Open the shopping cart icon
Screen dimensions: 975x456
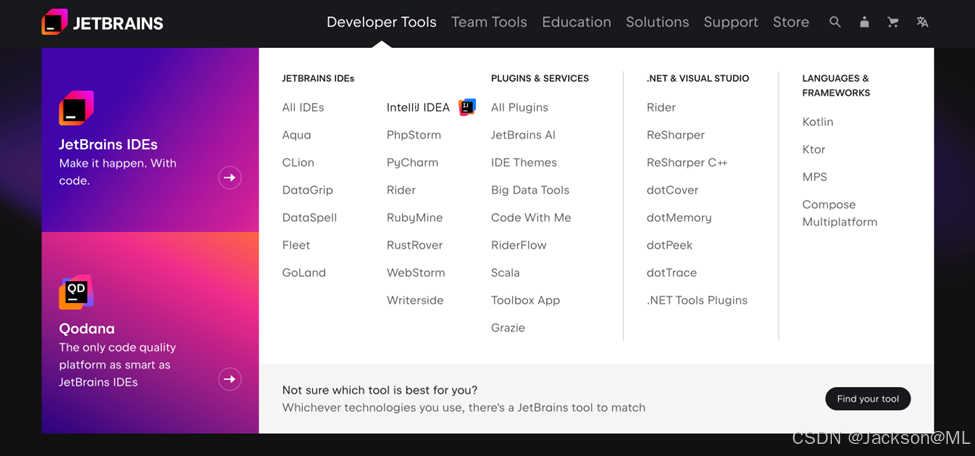[x=893, y=22]
